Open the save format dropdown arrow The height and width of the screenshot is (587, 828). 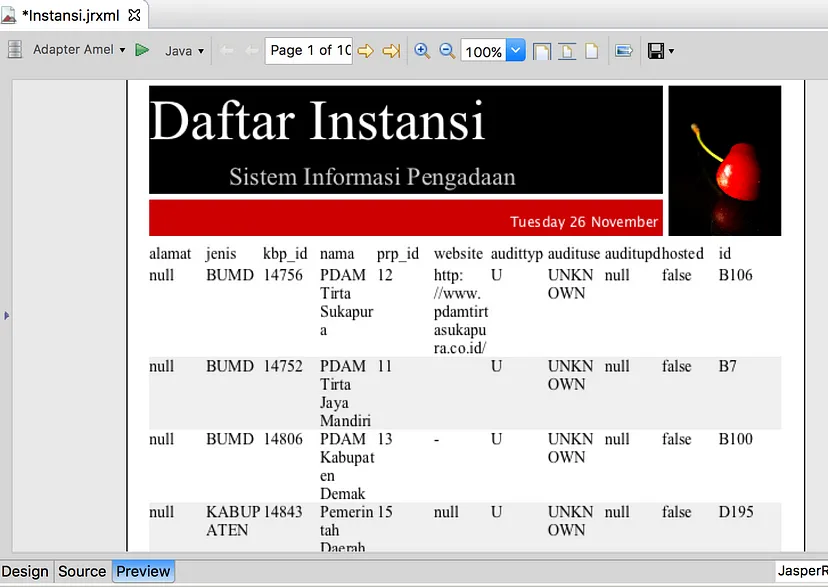click(671, 51)
